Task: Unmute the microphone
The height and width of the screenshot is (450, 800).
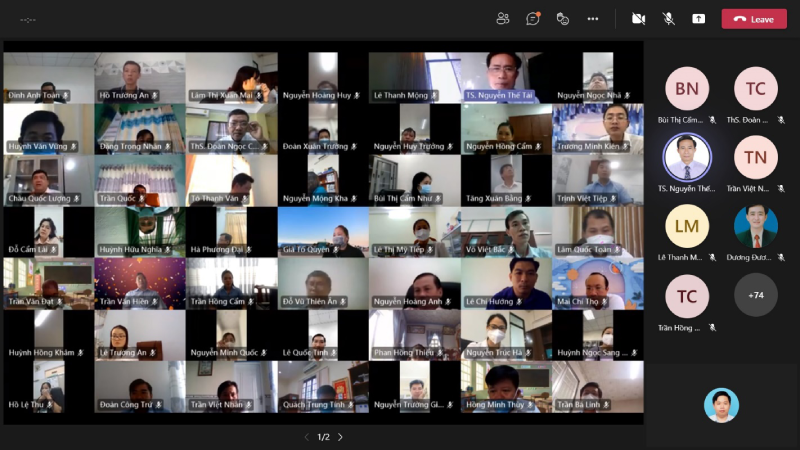Action: click(x=668, y=18)
